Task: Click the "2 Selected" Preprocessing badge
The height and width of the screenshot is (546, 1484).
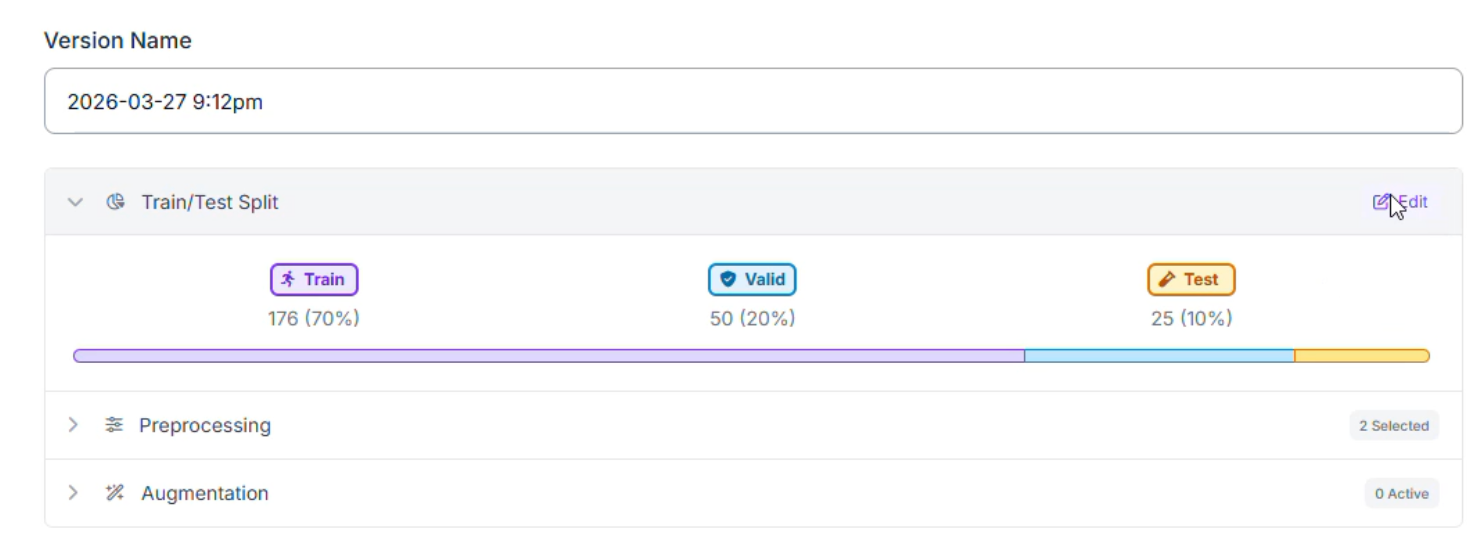Action: pyautogui.click(x=1393, y=426)
